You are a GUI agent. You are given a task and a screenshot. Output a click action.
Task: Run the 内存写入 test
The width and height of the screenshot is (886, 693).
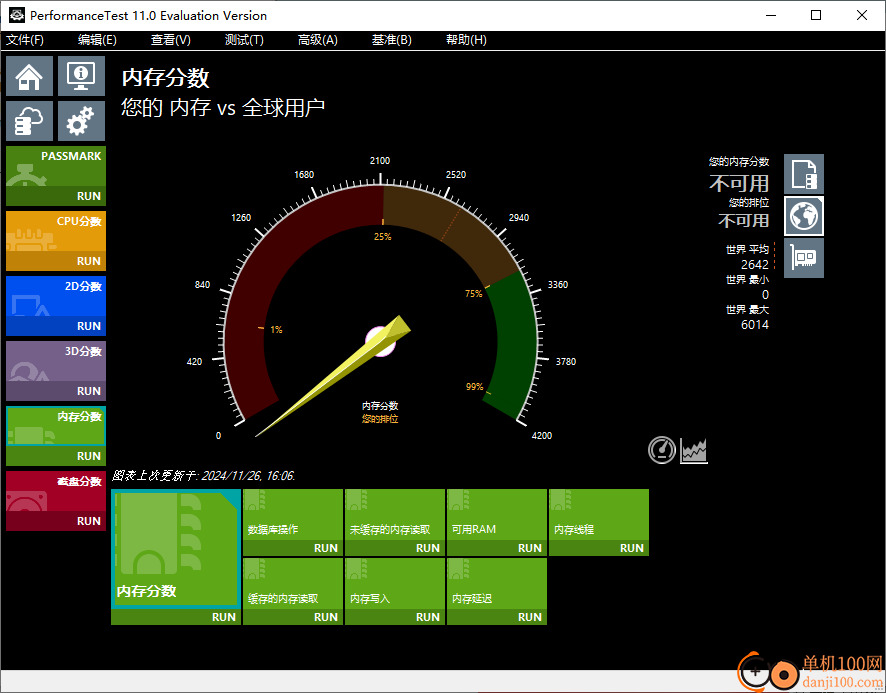[x=395, y=617]
